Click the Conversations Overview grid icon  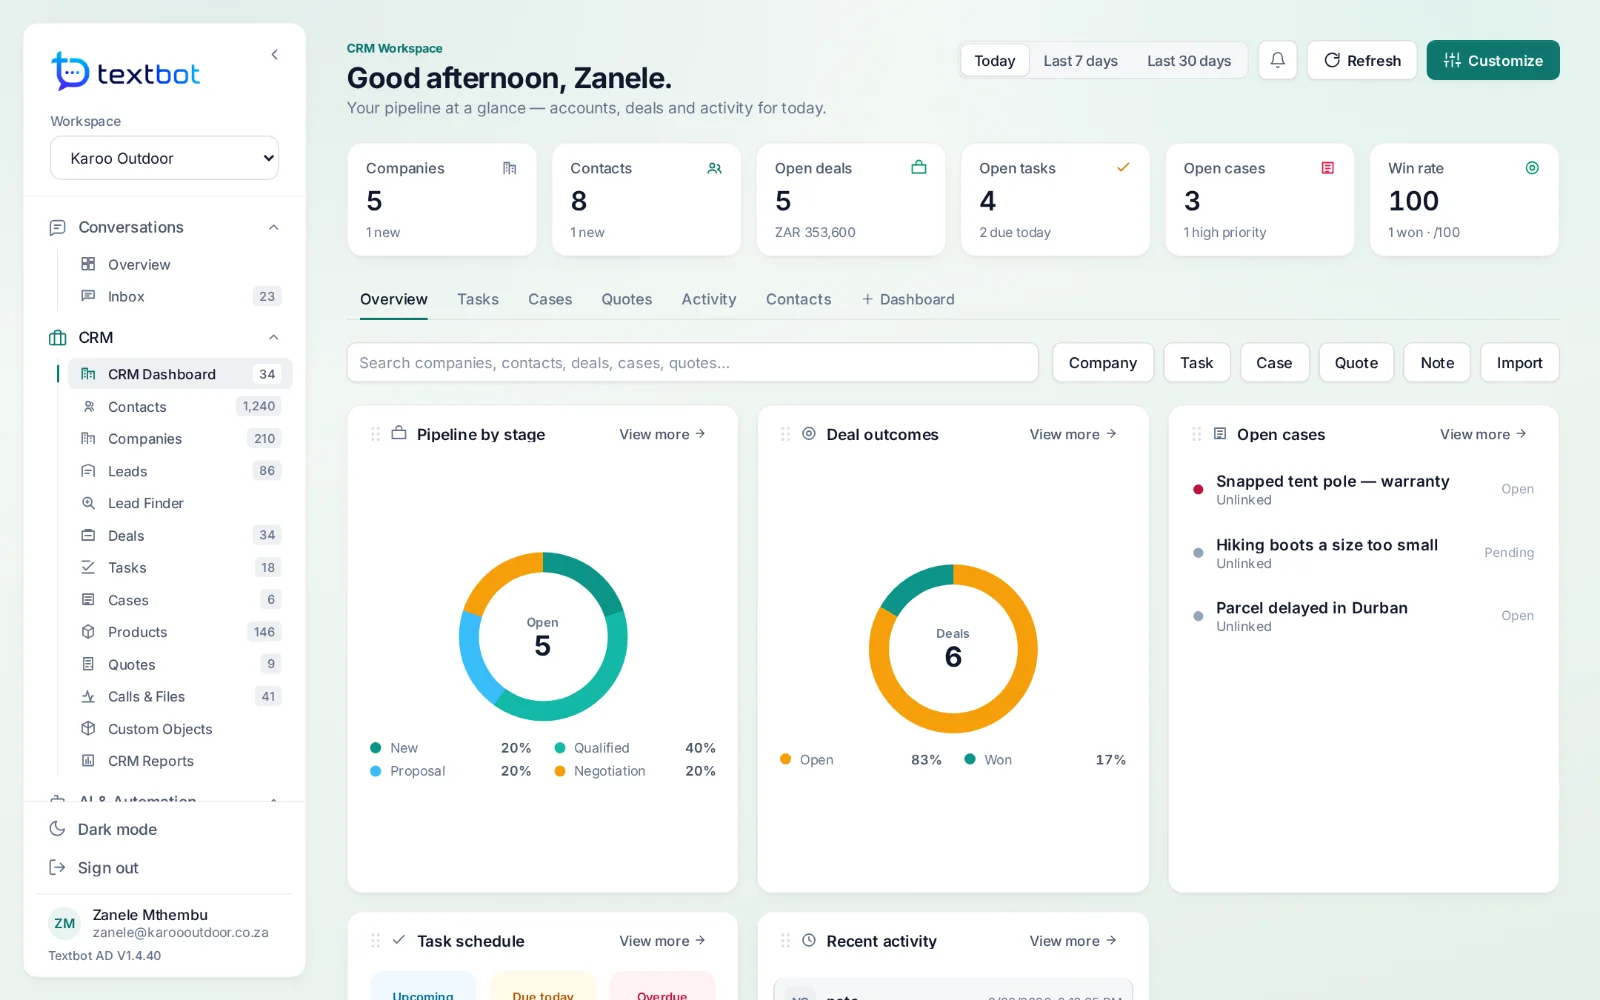tap(88, 264)
